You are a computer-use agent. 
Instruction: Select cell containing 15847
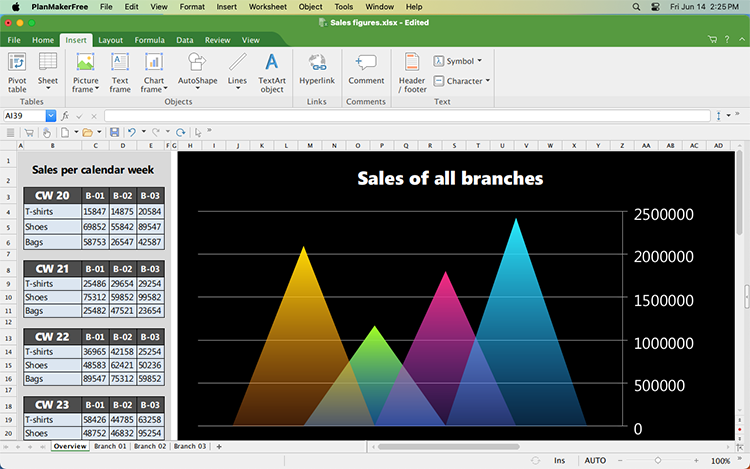coord(94,211)
